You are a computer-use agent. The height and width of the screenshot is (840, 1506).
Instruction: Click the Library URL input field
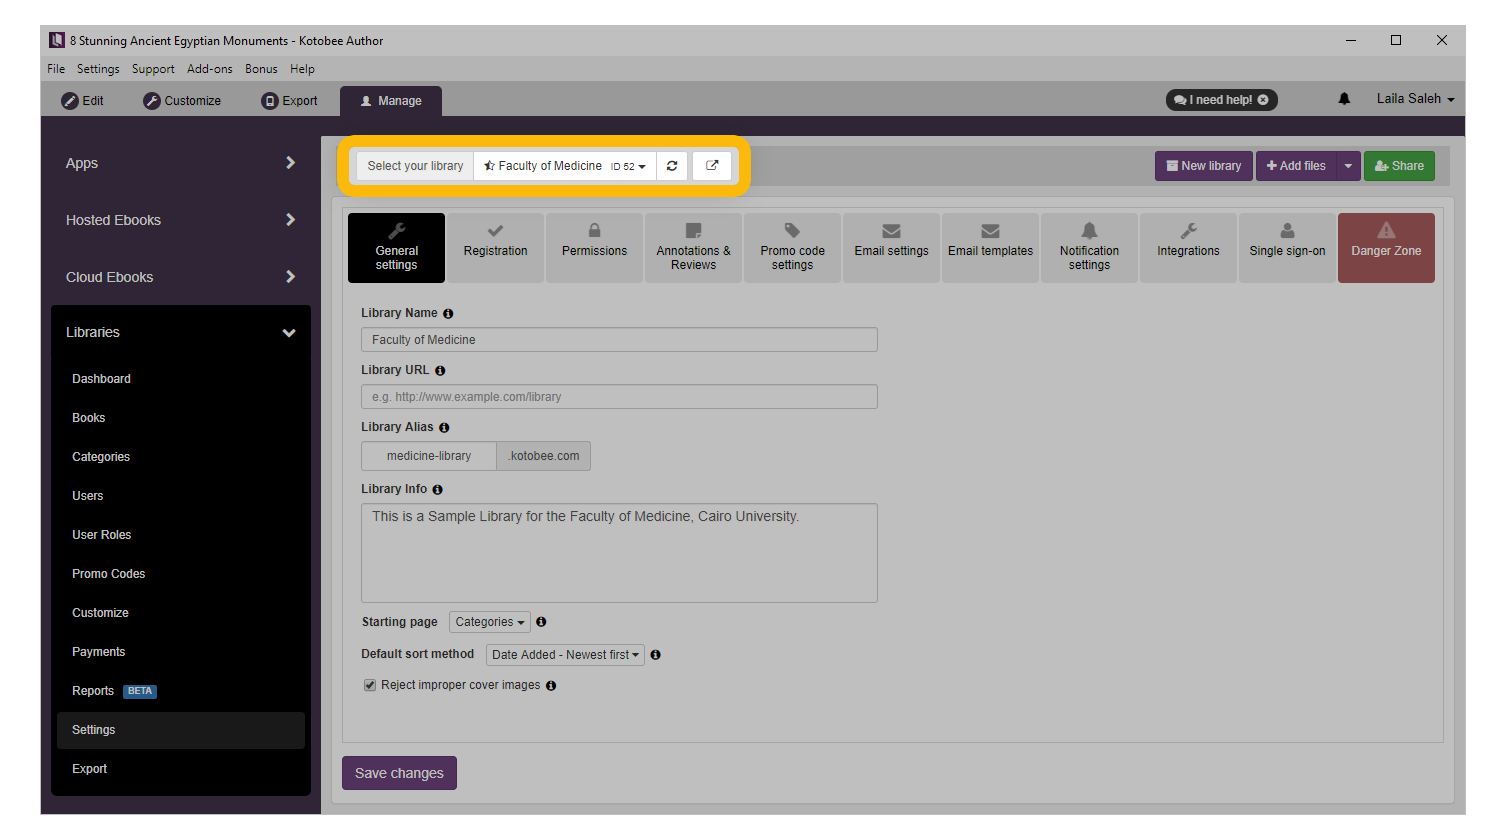[x=619, y=397]
